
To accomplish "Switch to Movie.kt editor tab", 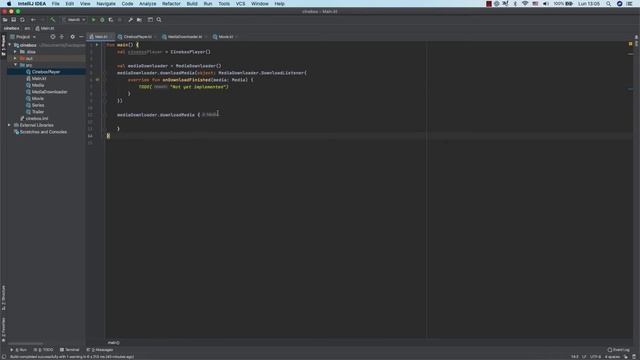I will tap(225, 37).
